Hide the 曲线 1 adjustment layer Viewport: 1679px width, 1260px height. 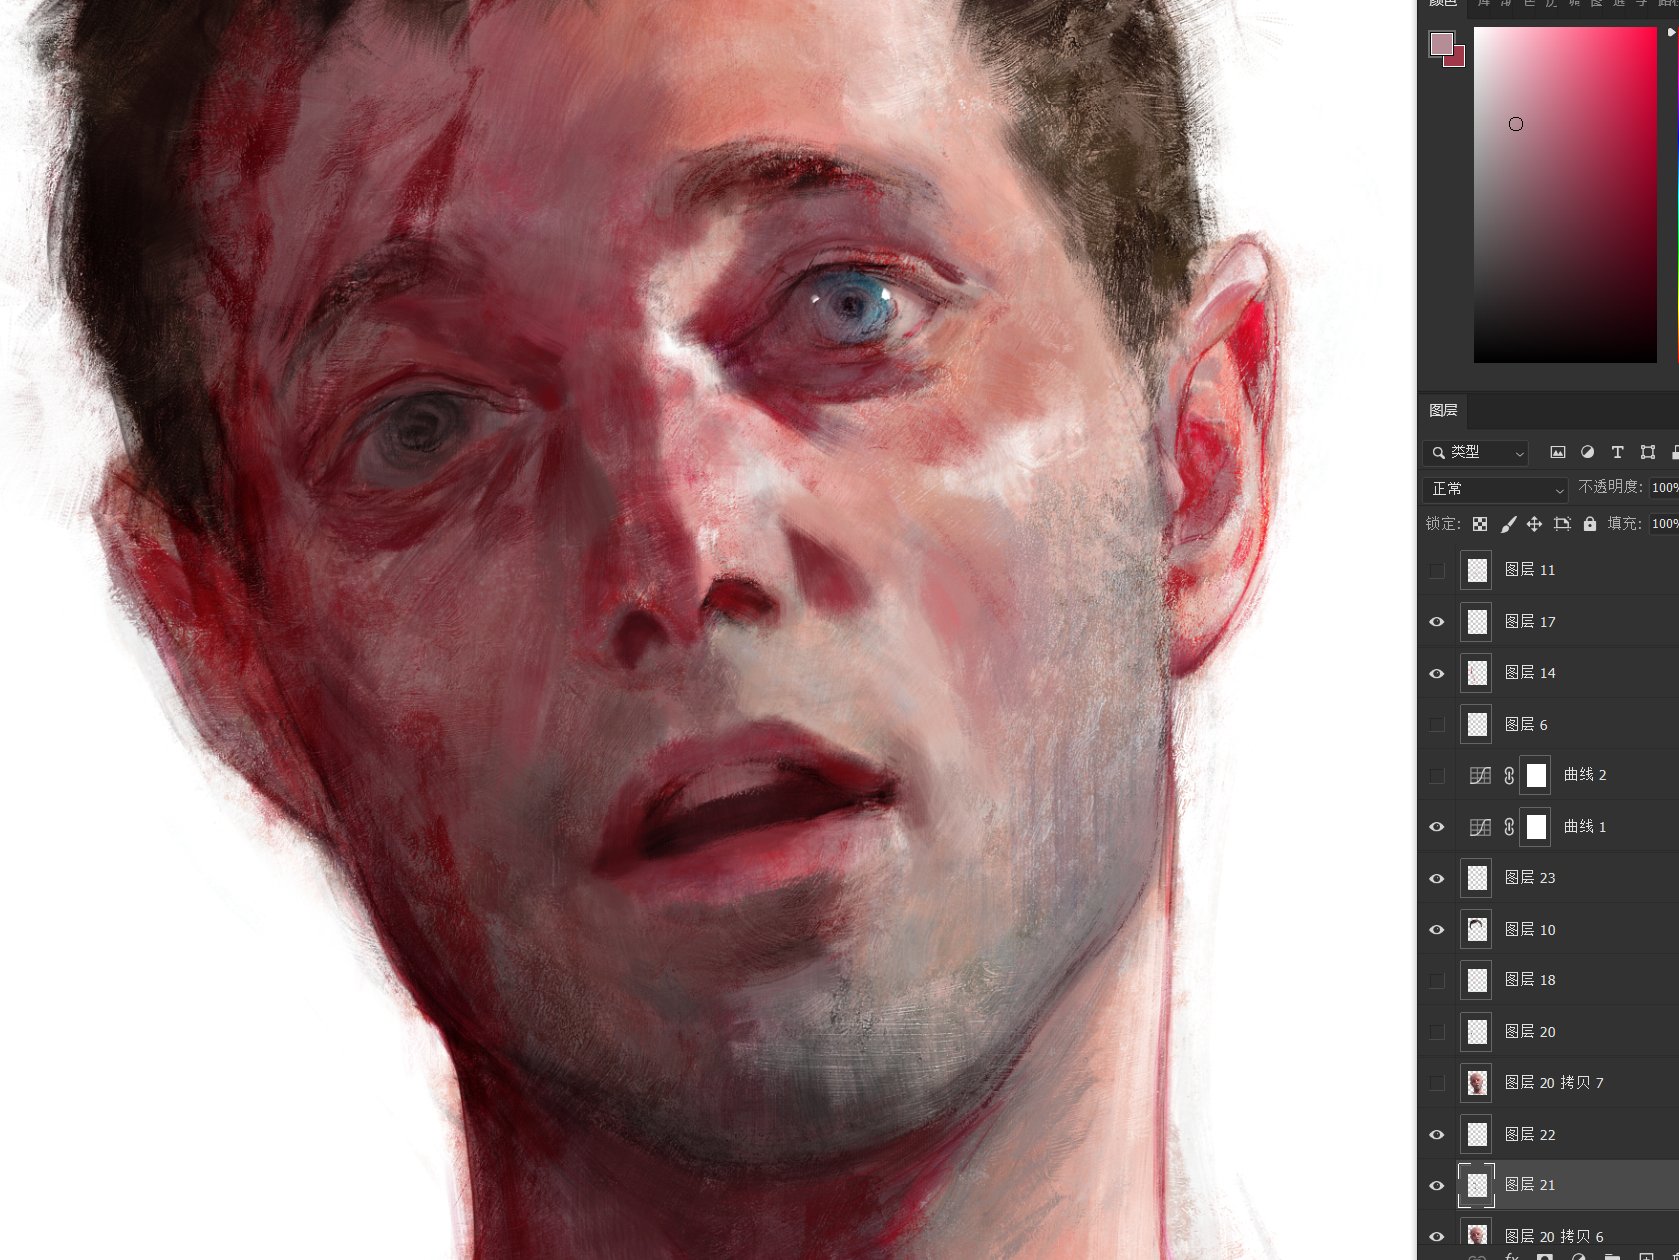point(1437,827)
